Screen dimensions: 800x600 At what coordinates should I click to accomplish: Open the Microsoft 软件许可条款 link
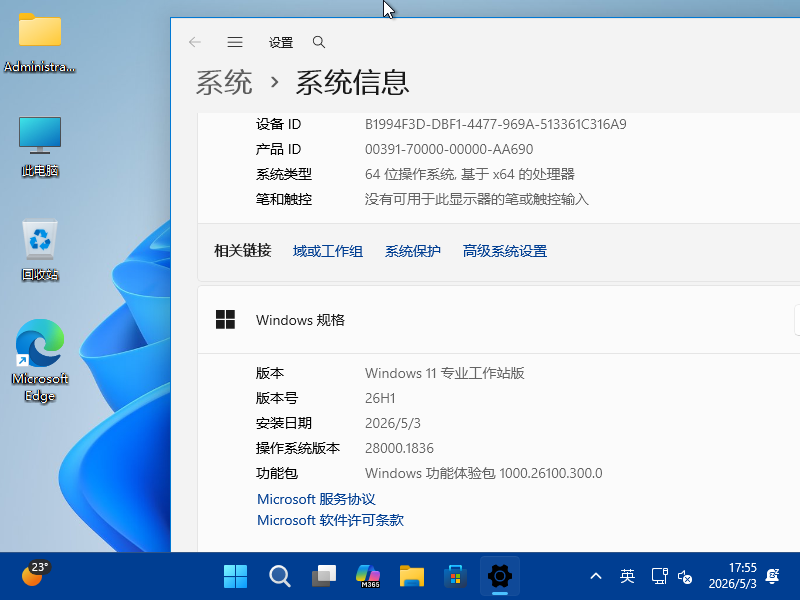point(330,520)
